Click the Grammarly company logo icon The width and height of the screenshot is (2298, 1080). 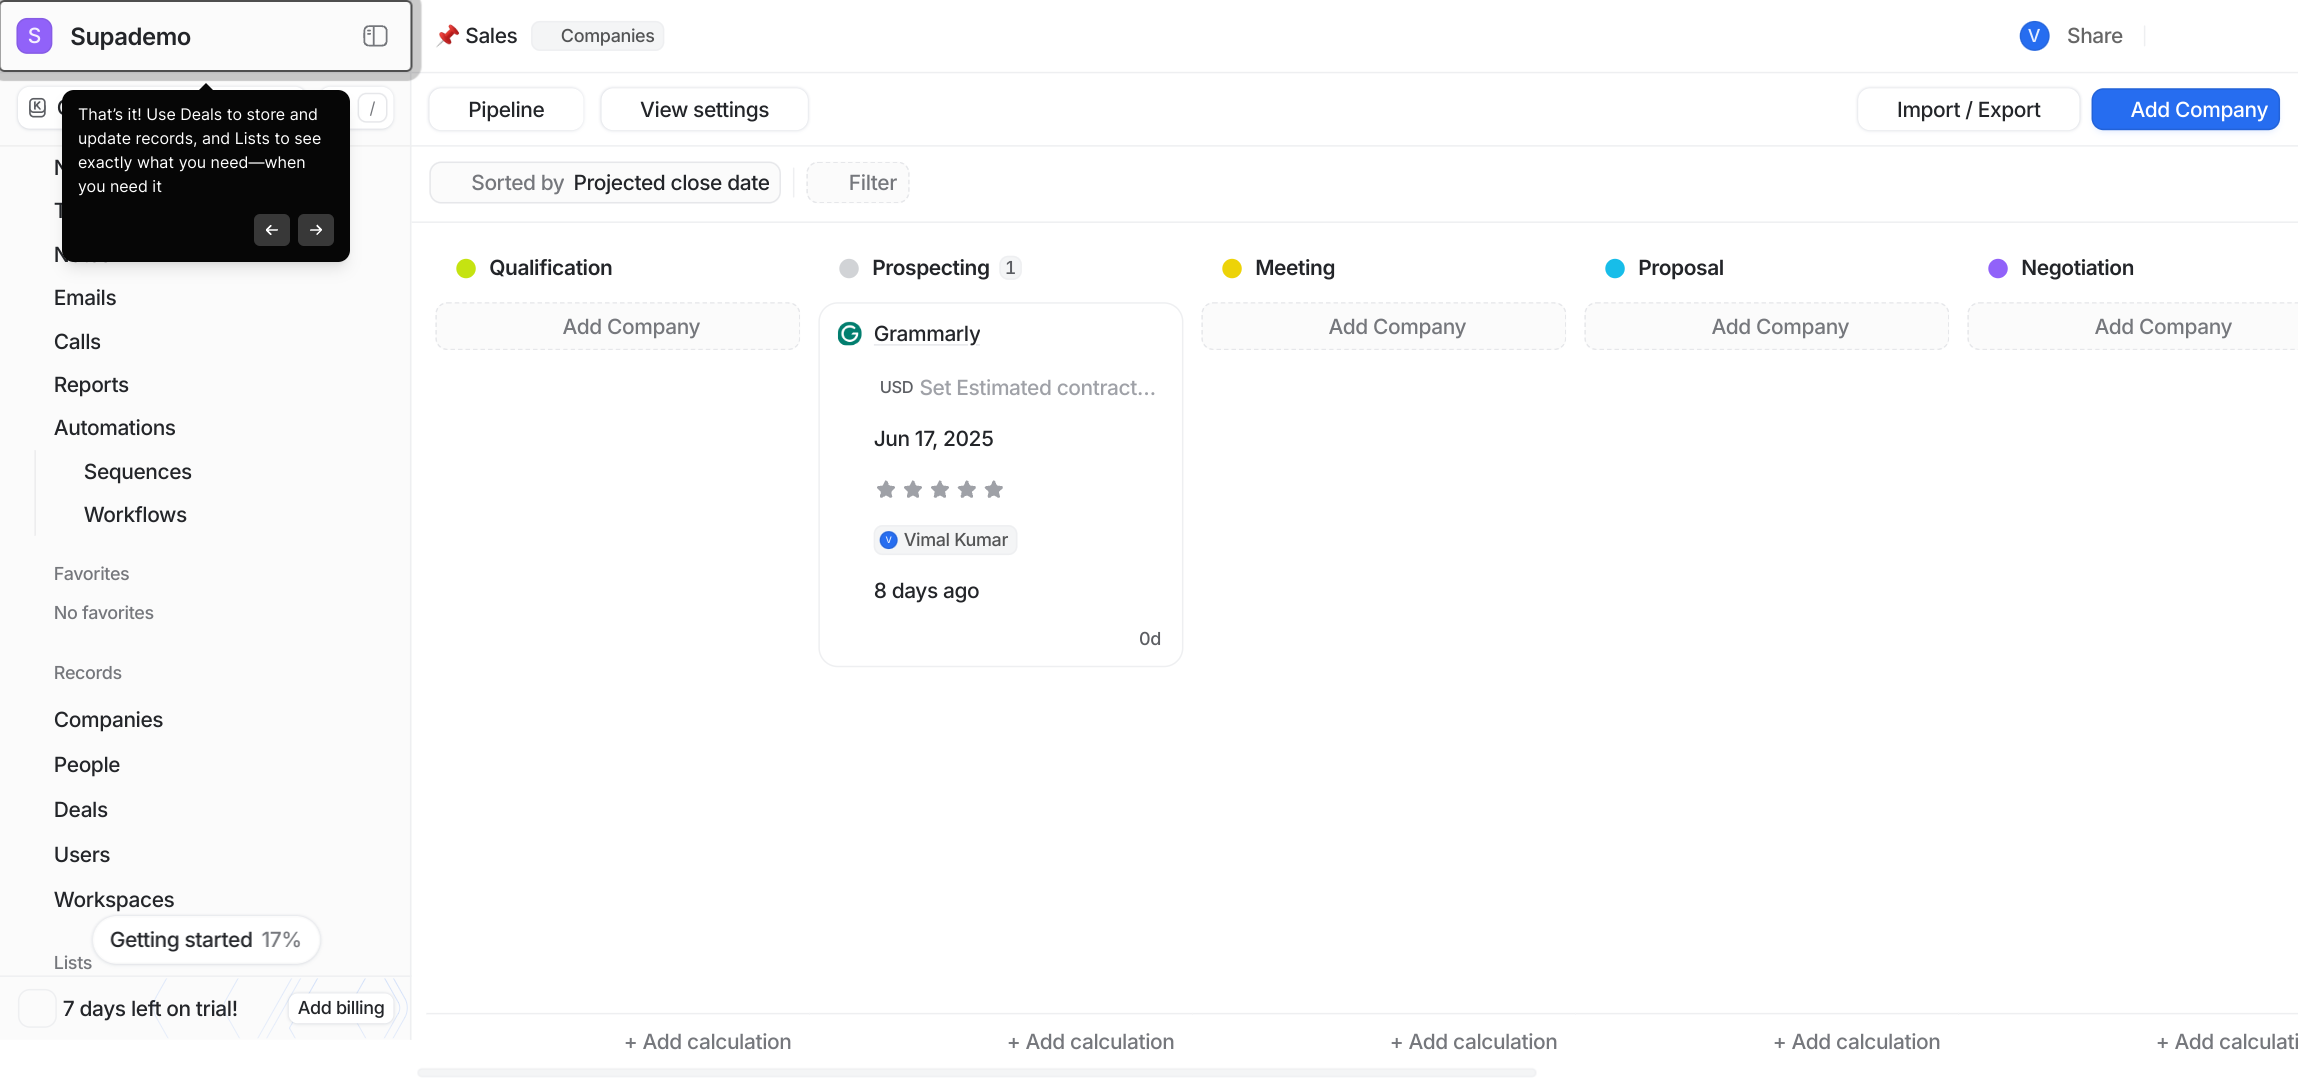849,334
